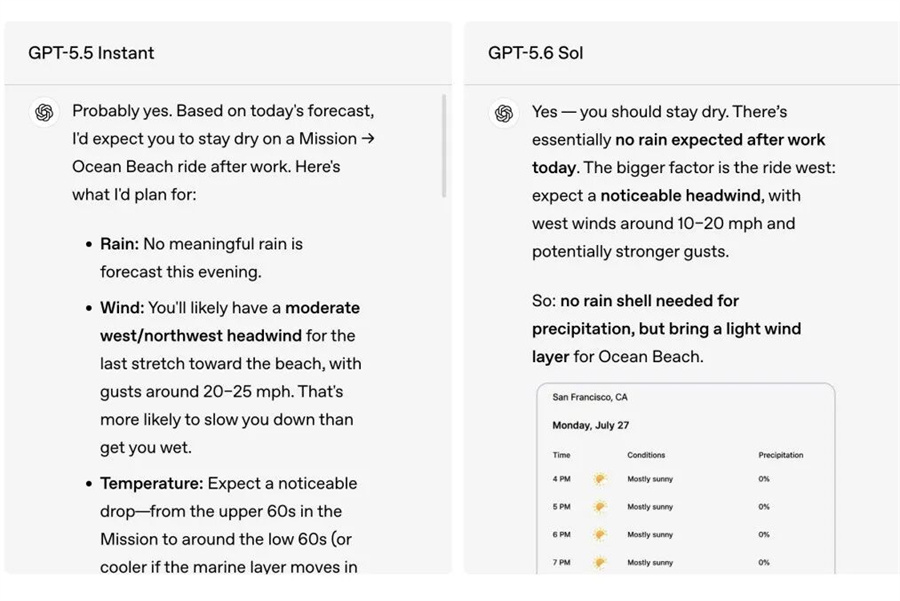
Task: Click the 'Rain:' bullet label
Action: coord(119,244)
